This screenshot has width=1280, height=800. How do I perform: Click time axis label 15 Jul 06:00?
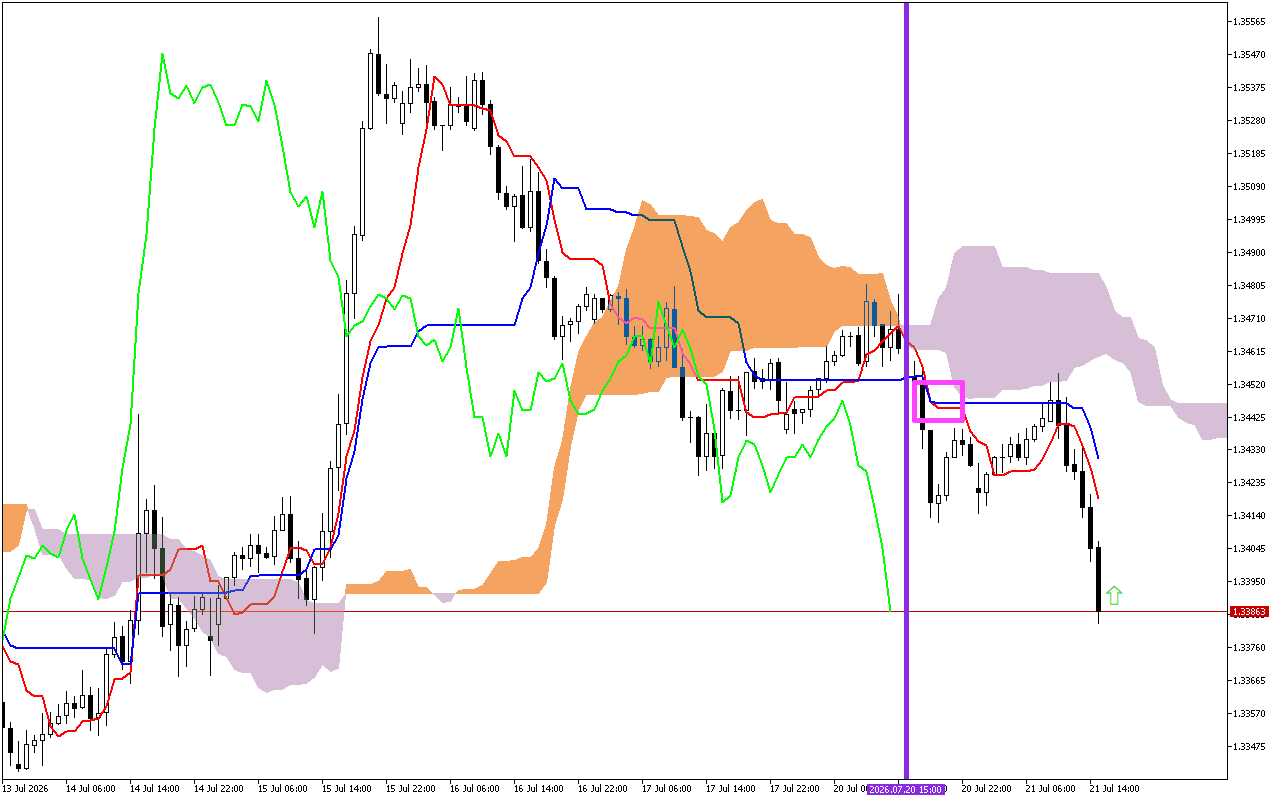(x=282, y=789)
